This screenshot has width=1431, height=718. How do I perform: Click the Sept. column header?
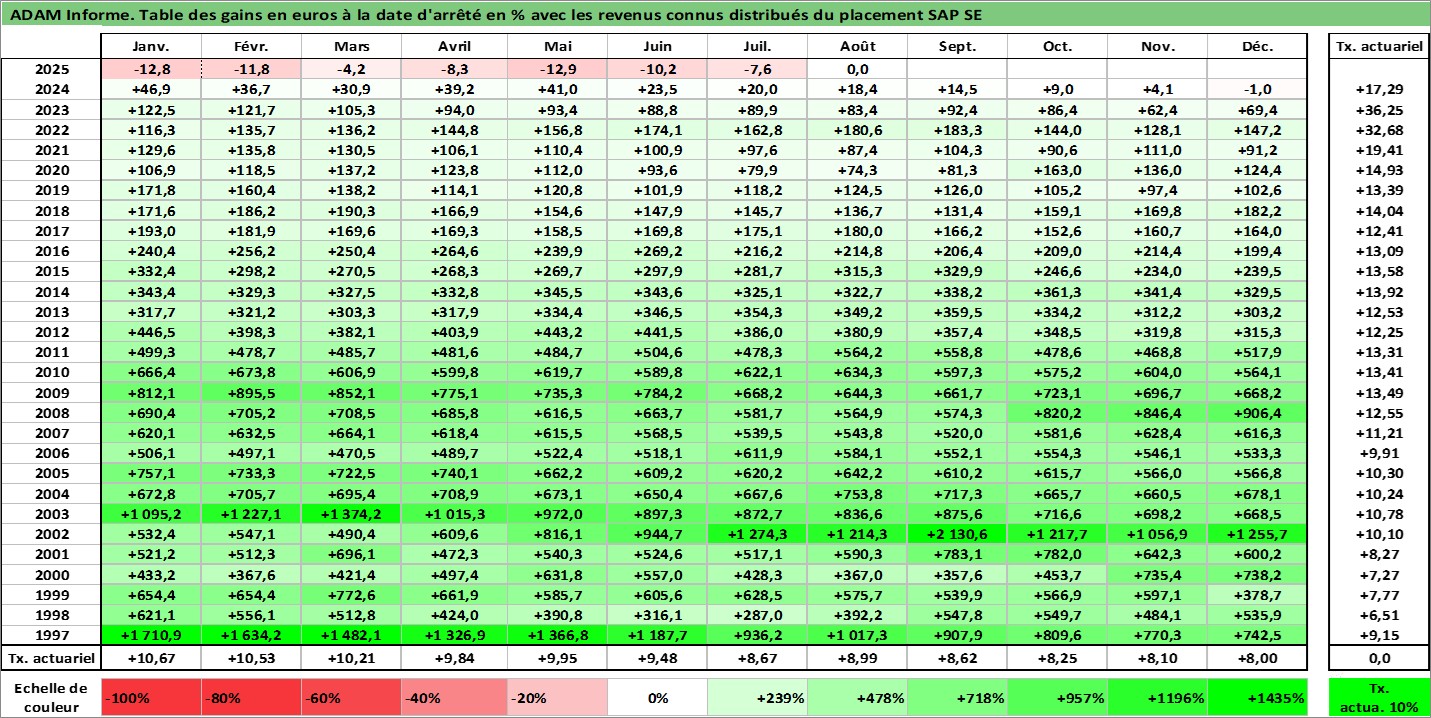tap(957, 47)
